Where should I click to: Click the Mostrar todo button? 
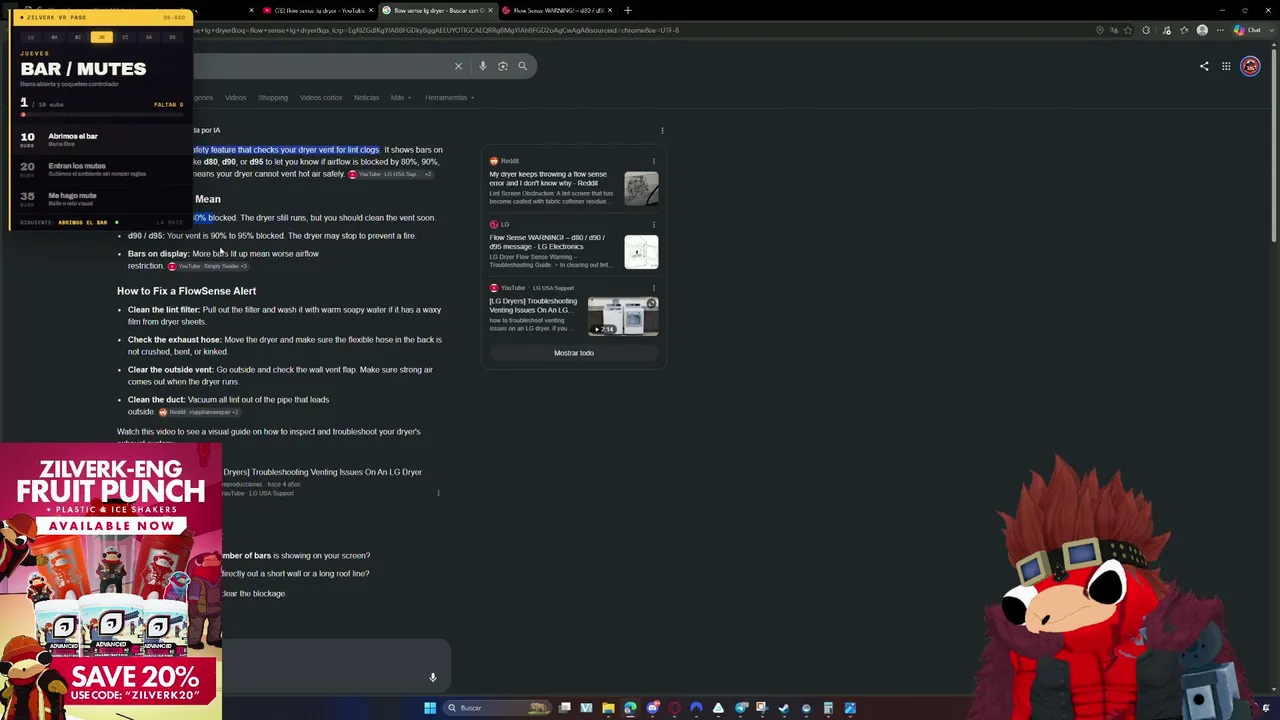click(x=574, y=353)
